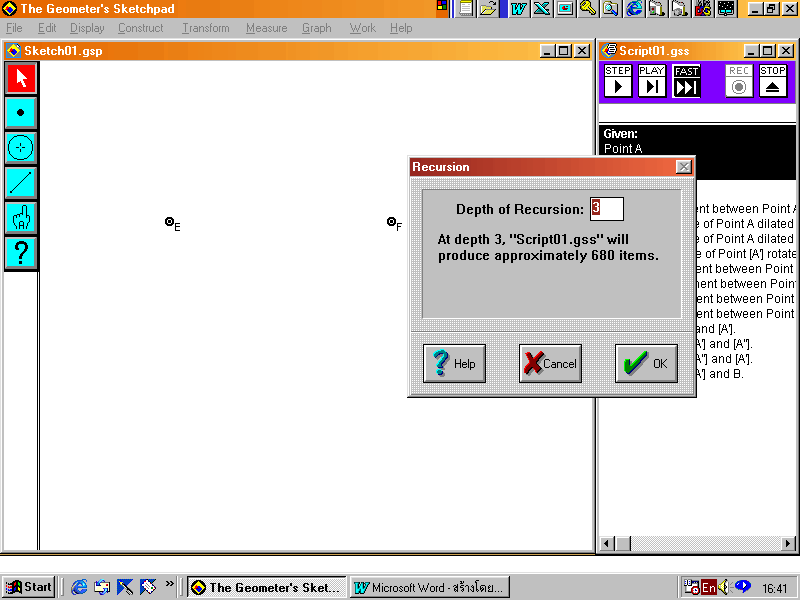Cancel the Recursion dialog
The image size is (800, 600).
click(x=550, y=363)
